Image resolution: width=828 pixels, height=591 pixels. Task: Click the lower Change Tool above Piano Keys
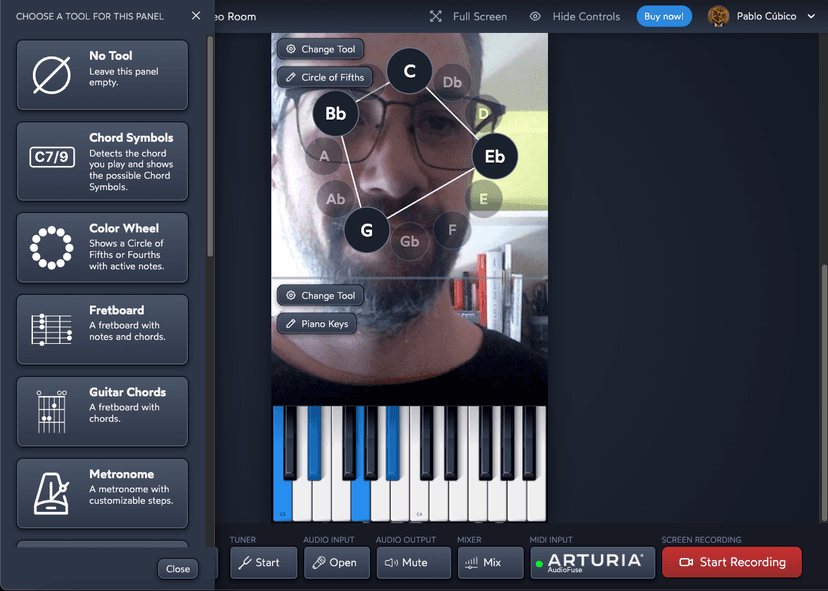(319, 296)
